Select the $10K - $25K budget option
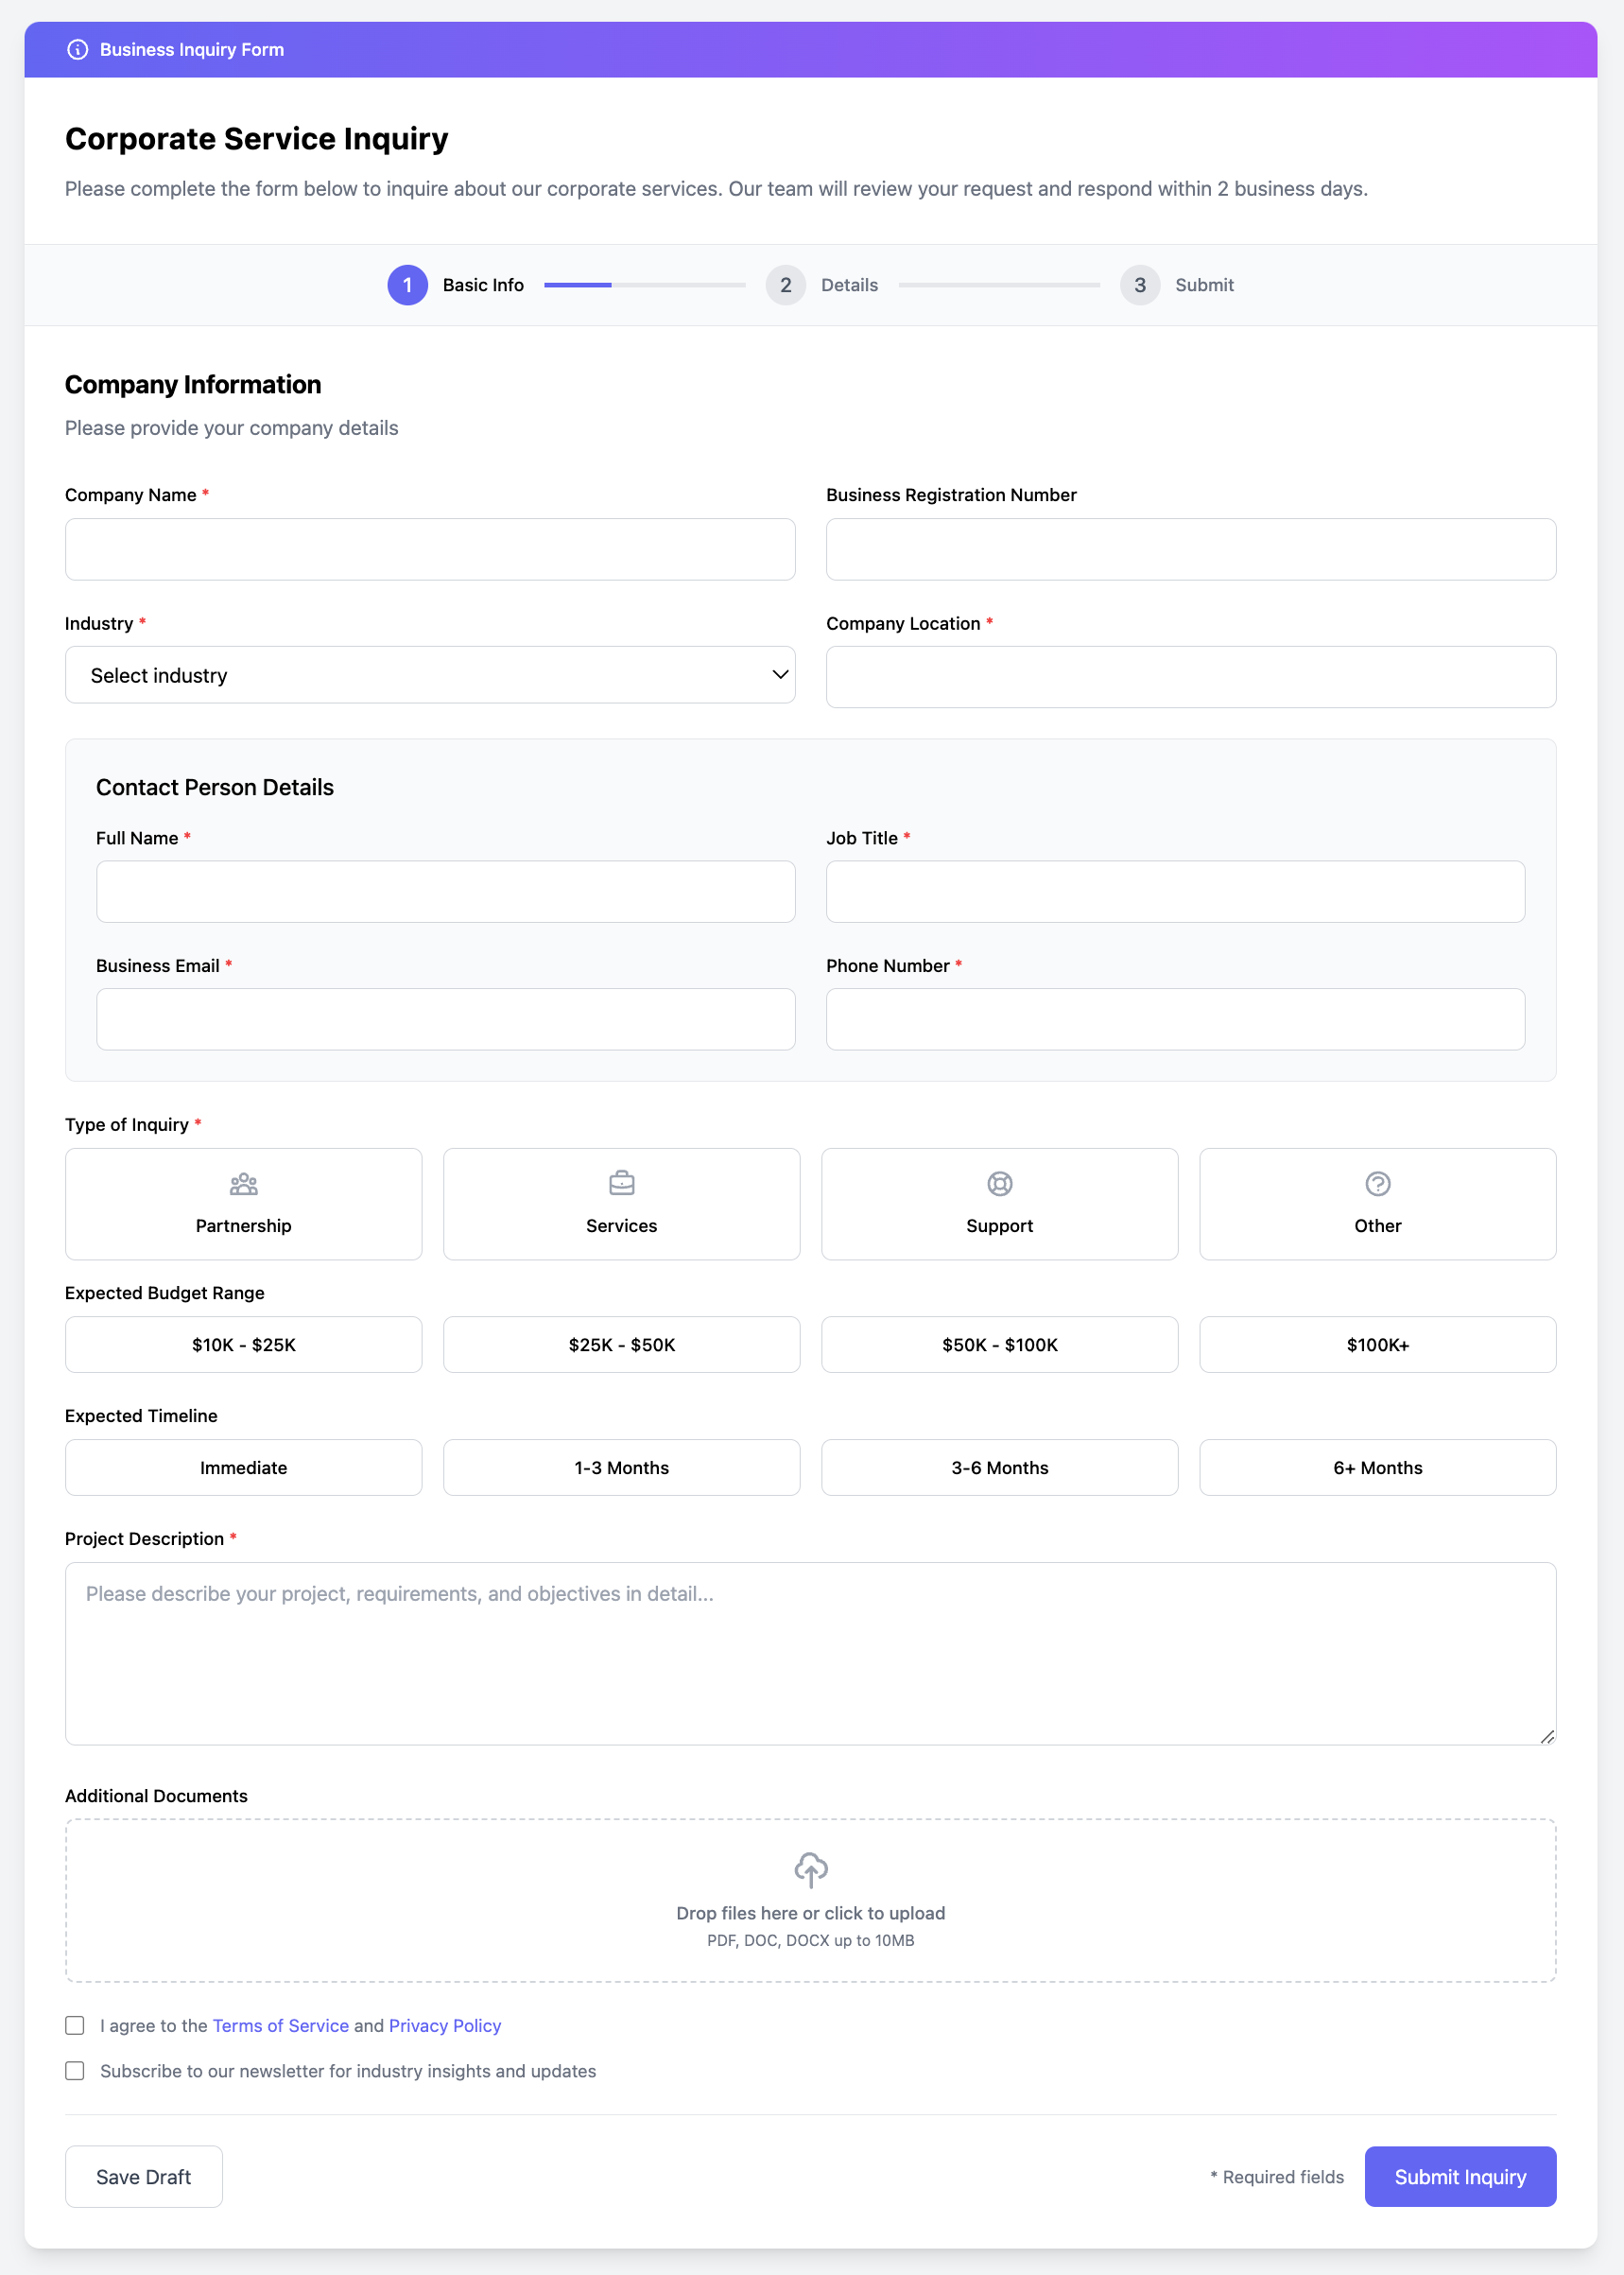The height and width of the screenshot is (2275, 1624). point(243,1344)
